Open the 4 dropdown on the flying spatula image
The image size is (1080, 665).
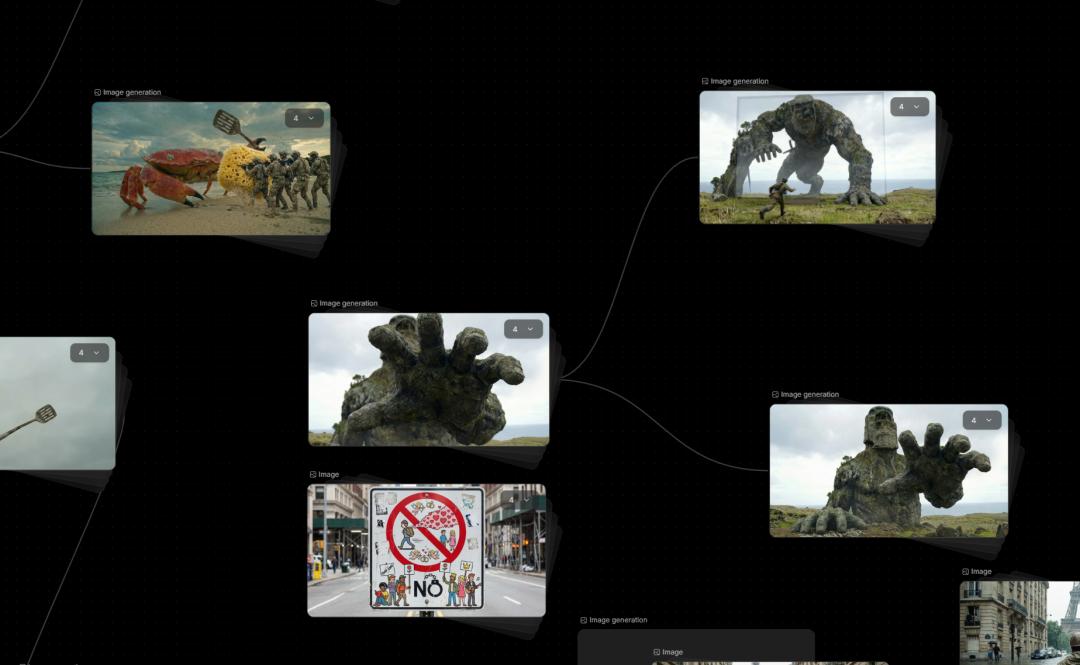point(89,353)
